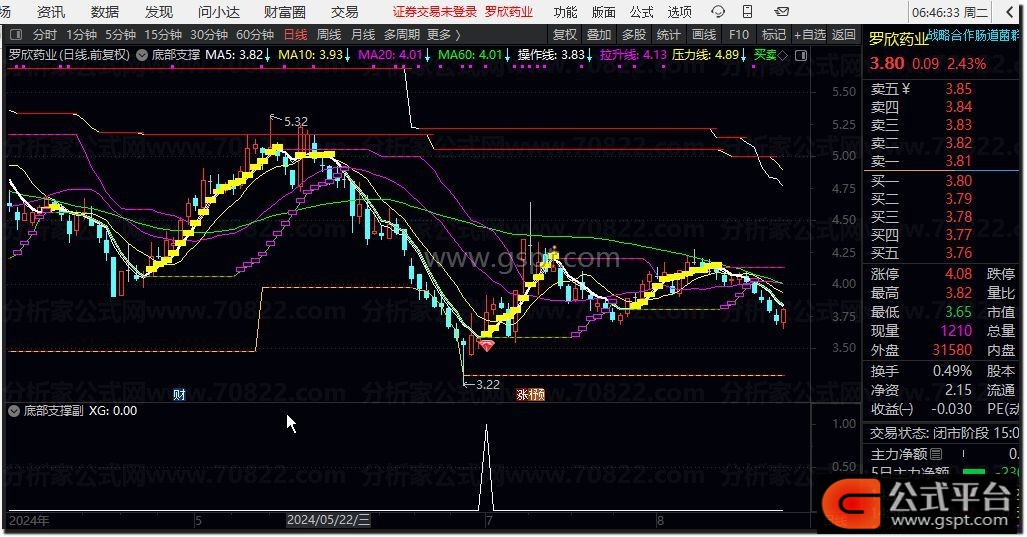Click the 财 marker at chart bottom
Screen dimensions: 1027x537
(x=179, y=394)
